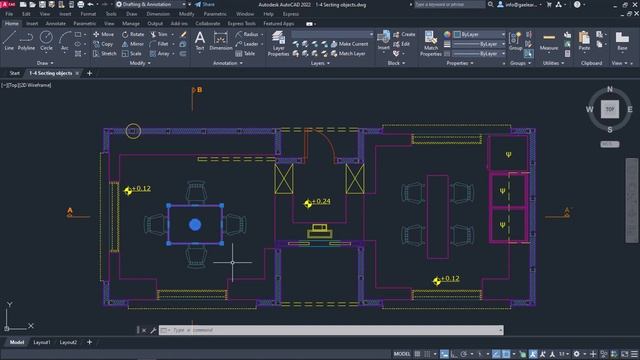Click the Insert block icon
The width and height of the screenshot is (640, 360).
click(383, 41)
